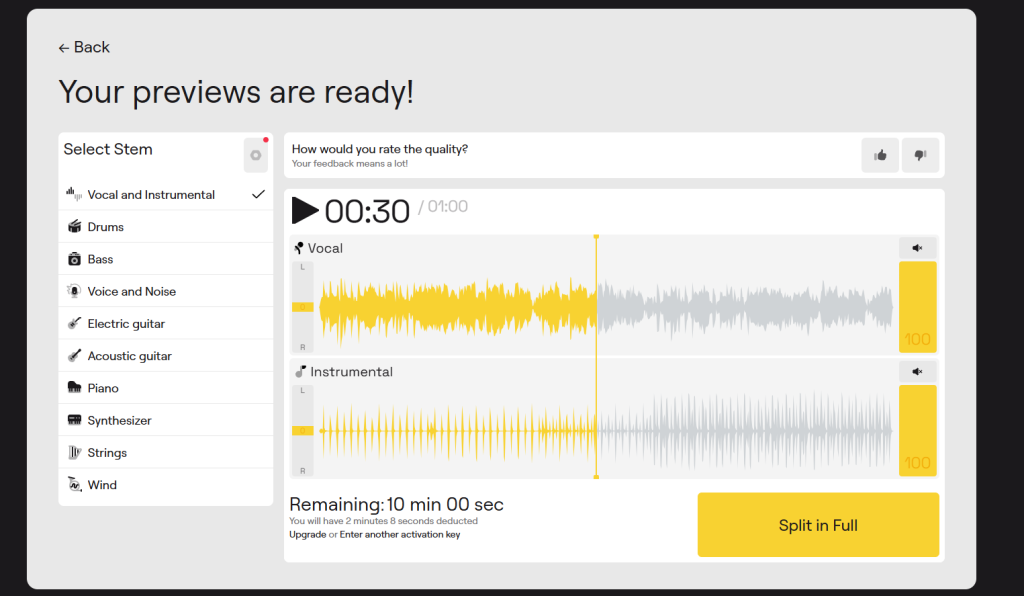The height and width of the screenshot is (596, 1024).
Task: Choose Acoustic guitar stem
Action: pyautogui.click(x=129, y=356)
